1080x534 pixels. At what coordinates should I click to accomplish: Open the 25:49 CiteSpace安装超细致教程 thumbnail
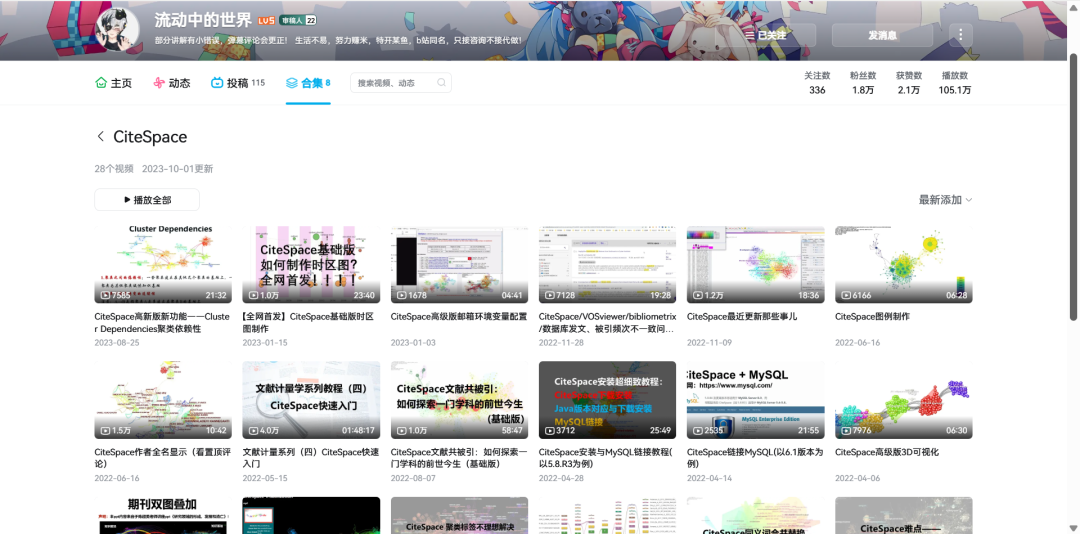tap(608, 400)
